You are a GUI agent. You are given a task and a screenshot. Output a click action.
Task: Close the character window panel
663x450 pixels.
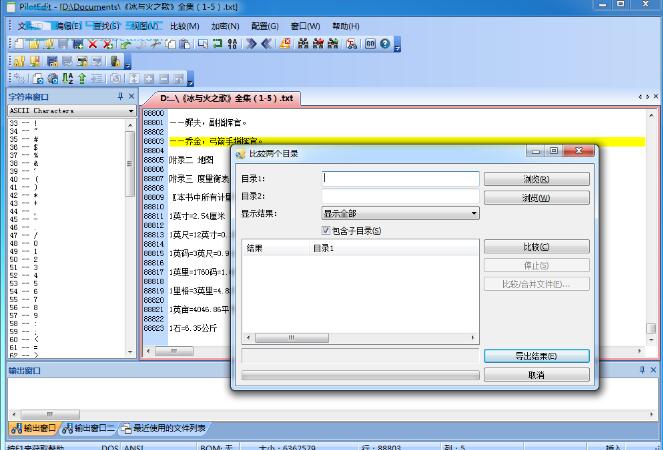coord(131,96)
